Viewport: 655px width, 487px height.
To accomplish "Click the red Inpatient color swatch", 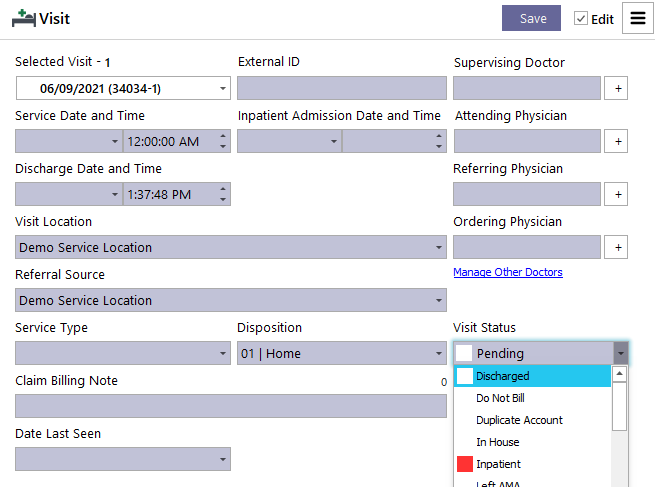I will pyautogui.click(x=465, y=464).
